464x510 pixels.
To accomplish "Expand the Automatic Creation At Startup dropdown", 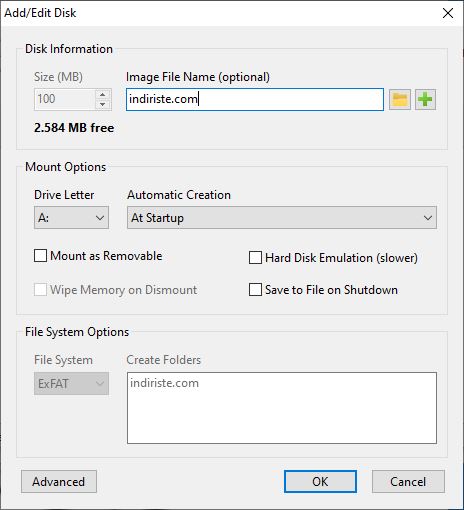I will click(282, 218).
